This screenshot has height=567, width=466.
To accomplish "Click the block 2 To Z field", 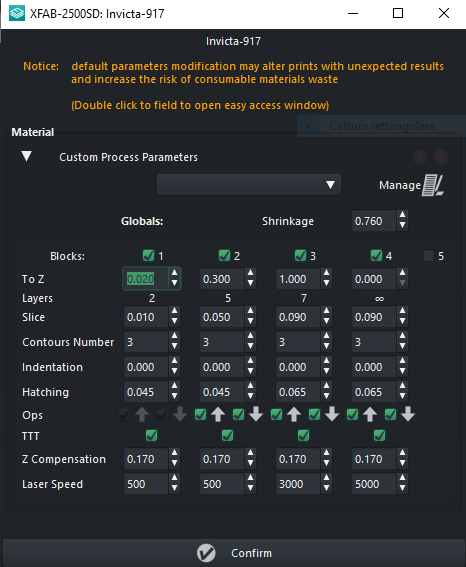I will (x=222, y=279).
